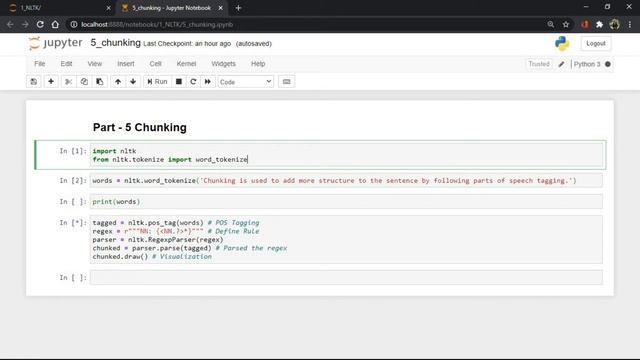
Task: Click the Logout button
Action: pos(596,43)
